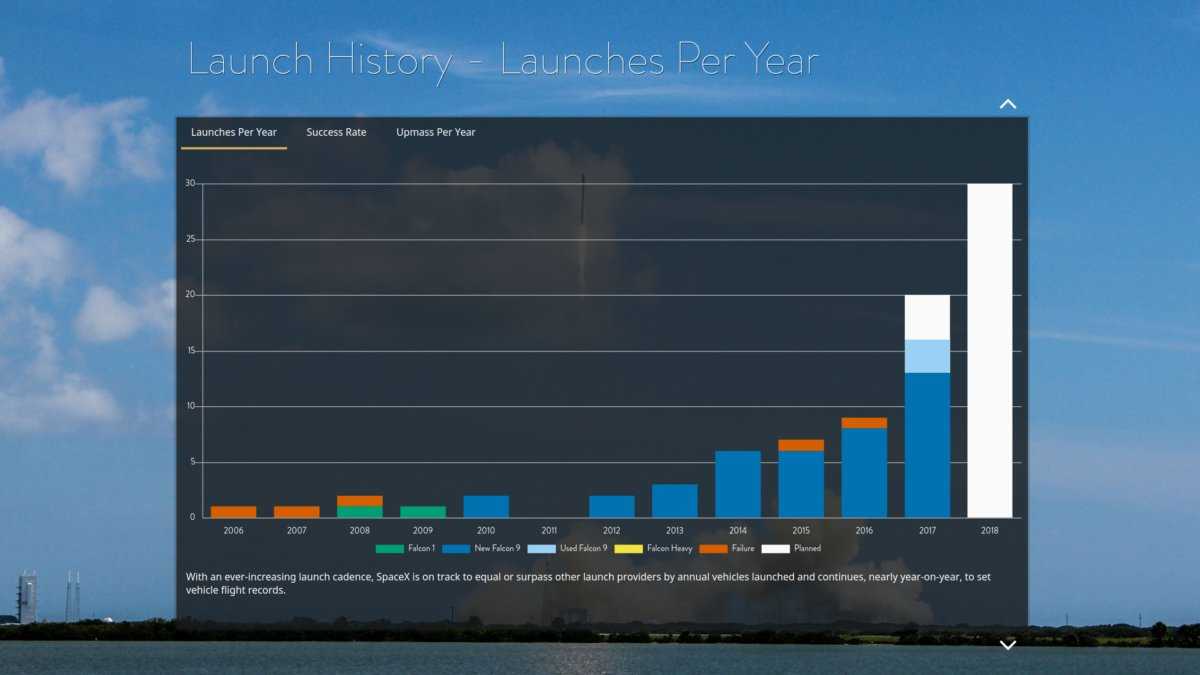Screen dimensions: 1200x675
Task: Toggle New Falcon 9 legend entry
Action: tap(482, 548)
